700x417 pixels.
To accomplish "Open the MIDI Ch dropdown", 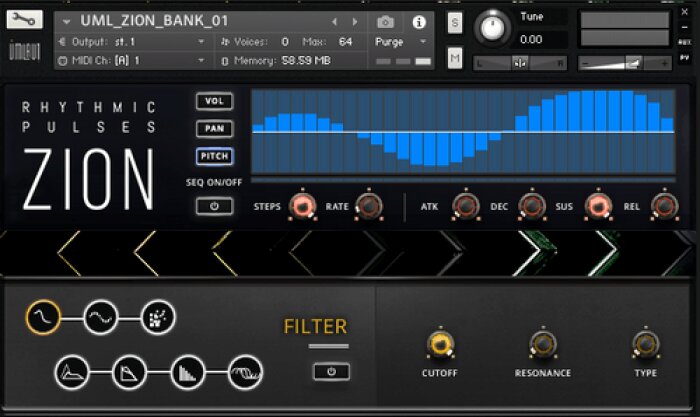I will pyautogui.click(x=201, y=60).
